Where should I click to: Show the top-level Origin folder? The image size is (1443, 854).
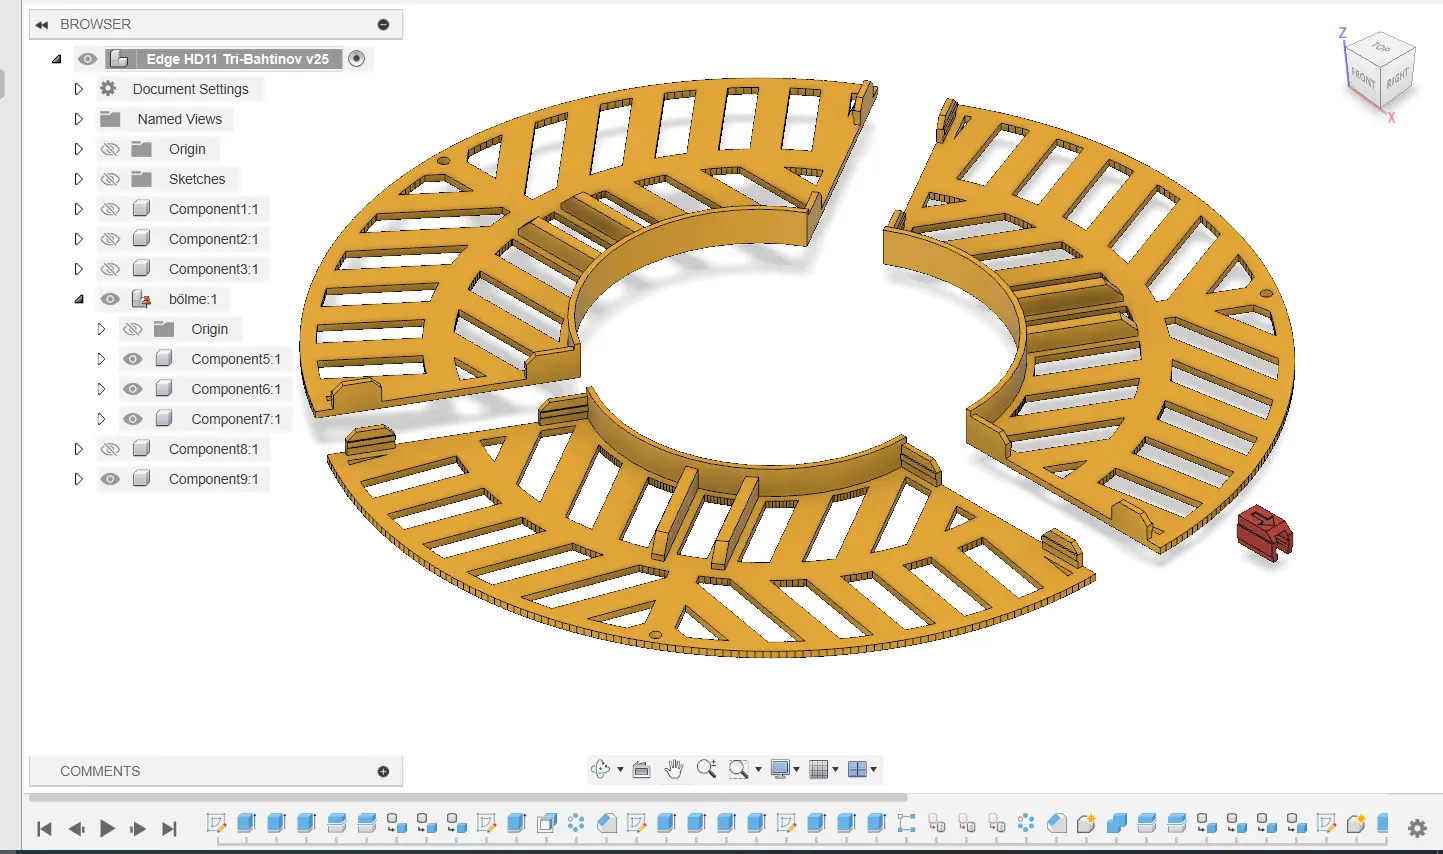(110, 149)
